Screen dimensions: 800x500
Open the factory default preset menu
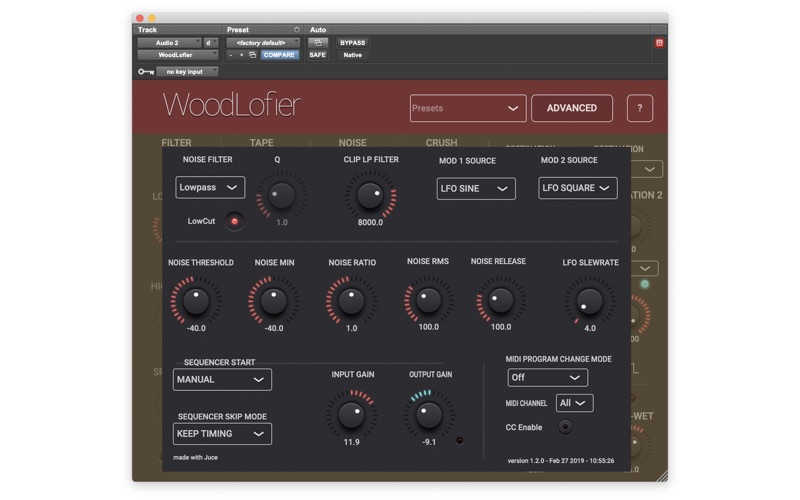(x=263, y=43)
